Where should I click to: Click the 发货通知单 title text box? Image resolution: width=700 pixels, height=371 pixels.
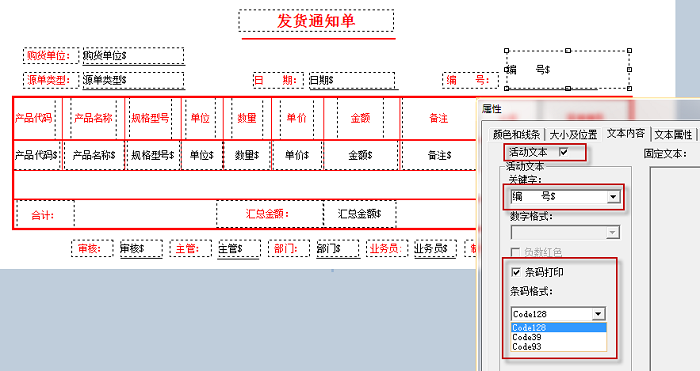tap(316, 21)
